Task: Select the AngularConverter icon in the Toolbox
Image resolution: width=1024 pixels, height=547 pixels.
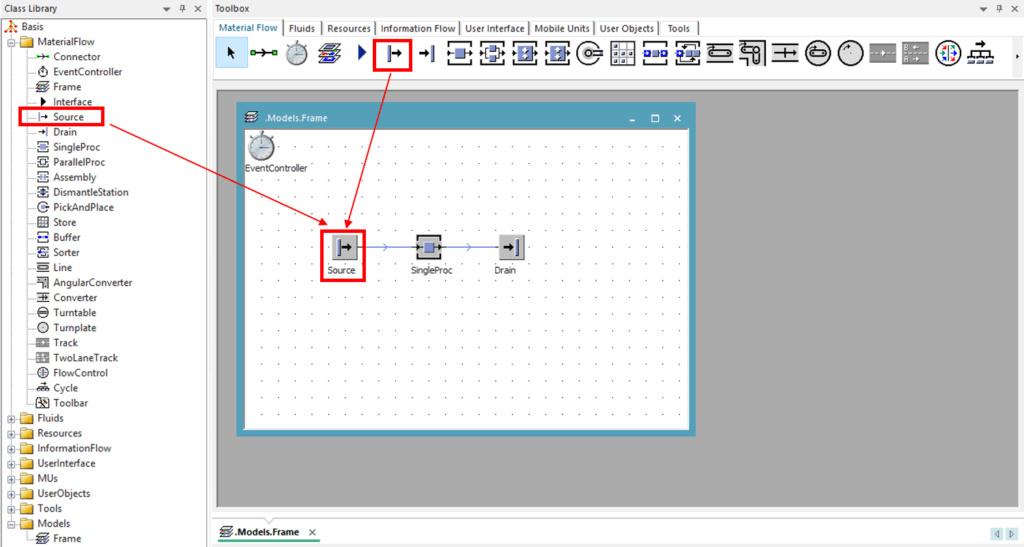Action: coord(752,54)
